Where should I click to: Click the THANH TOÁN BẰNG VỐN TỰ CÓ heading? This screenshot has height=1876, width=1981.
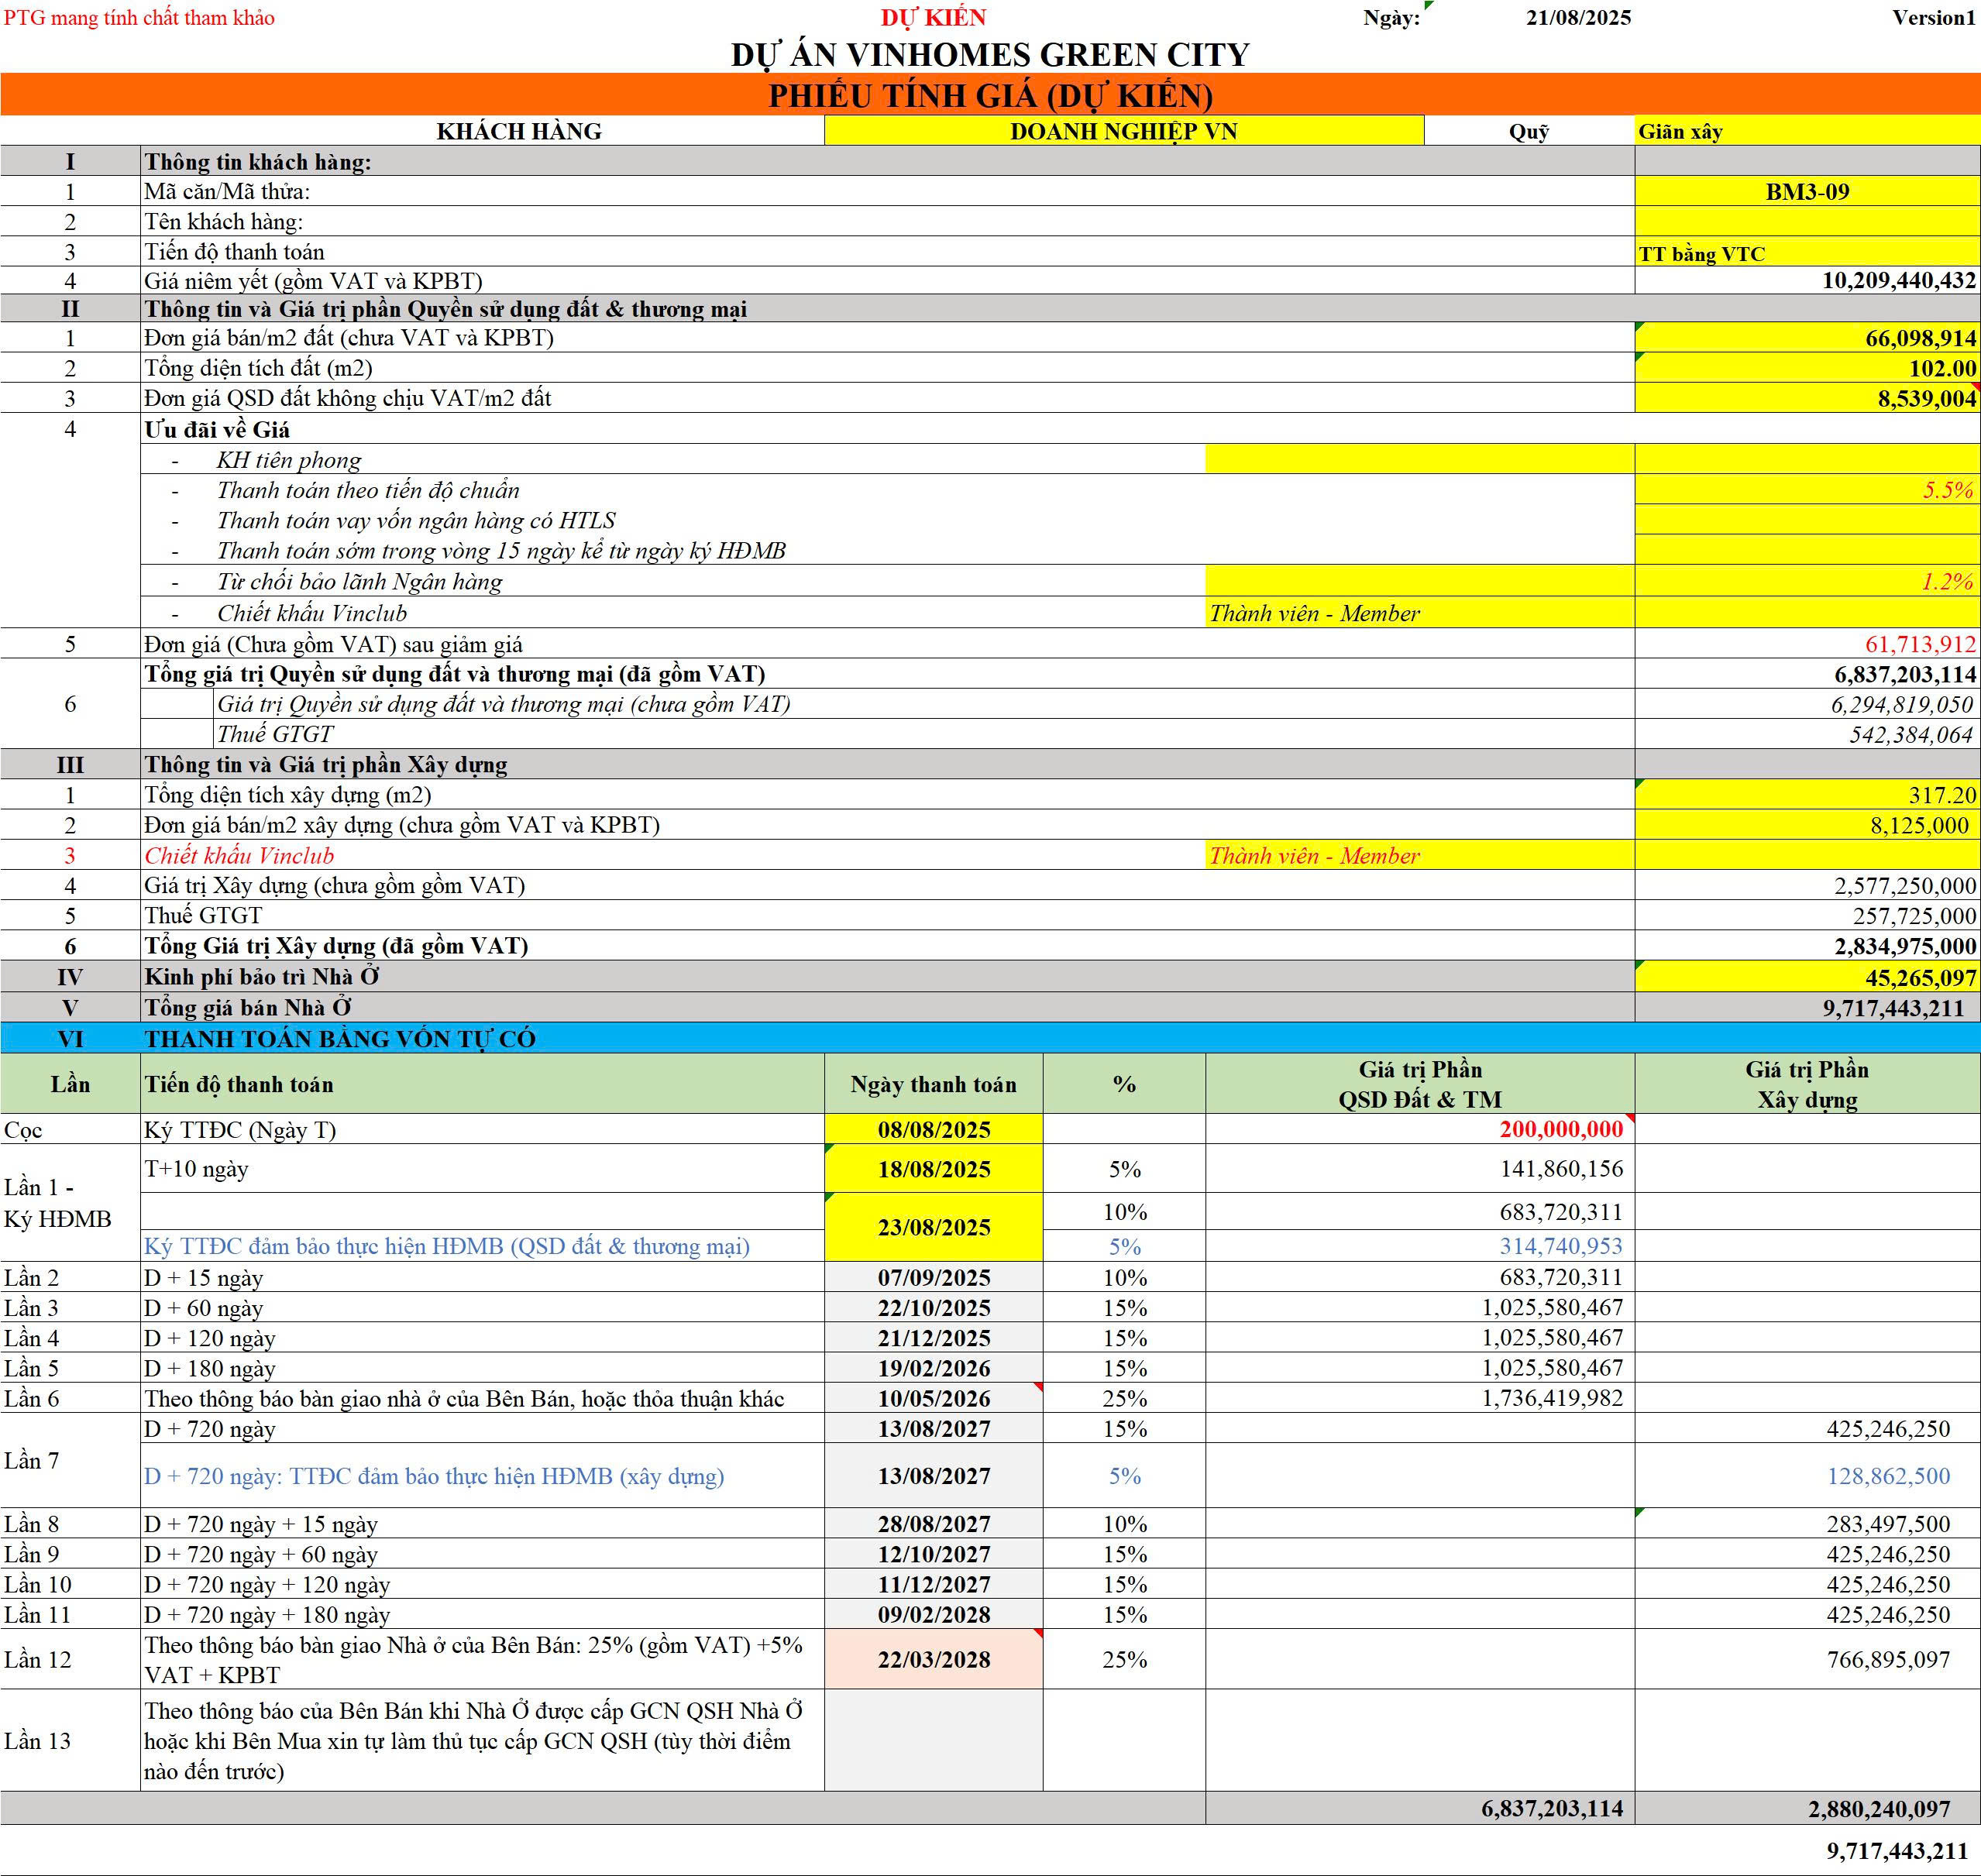tap(340, 1039)
